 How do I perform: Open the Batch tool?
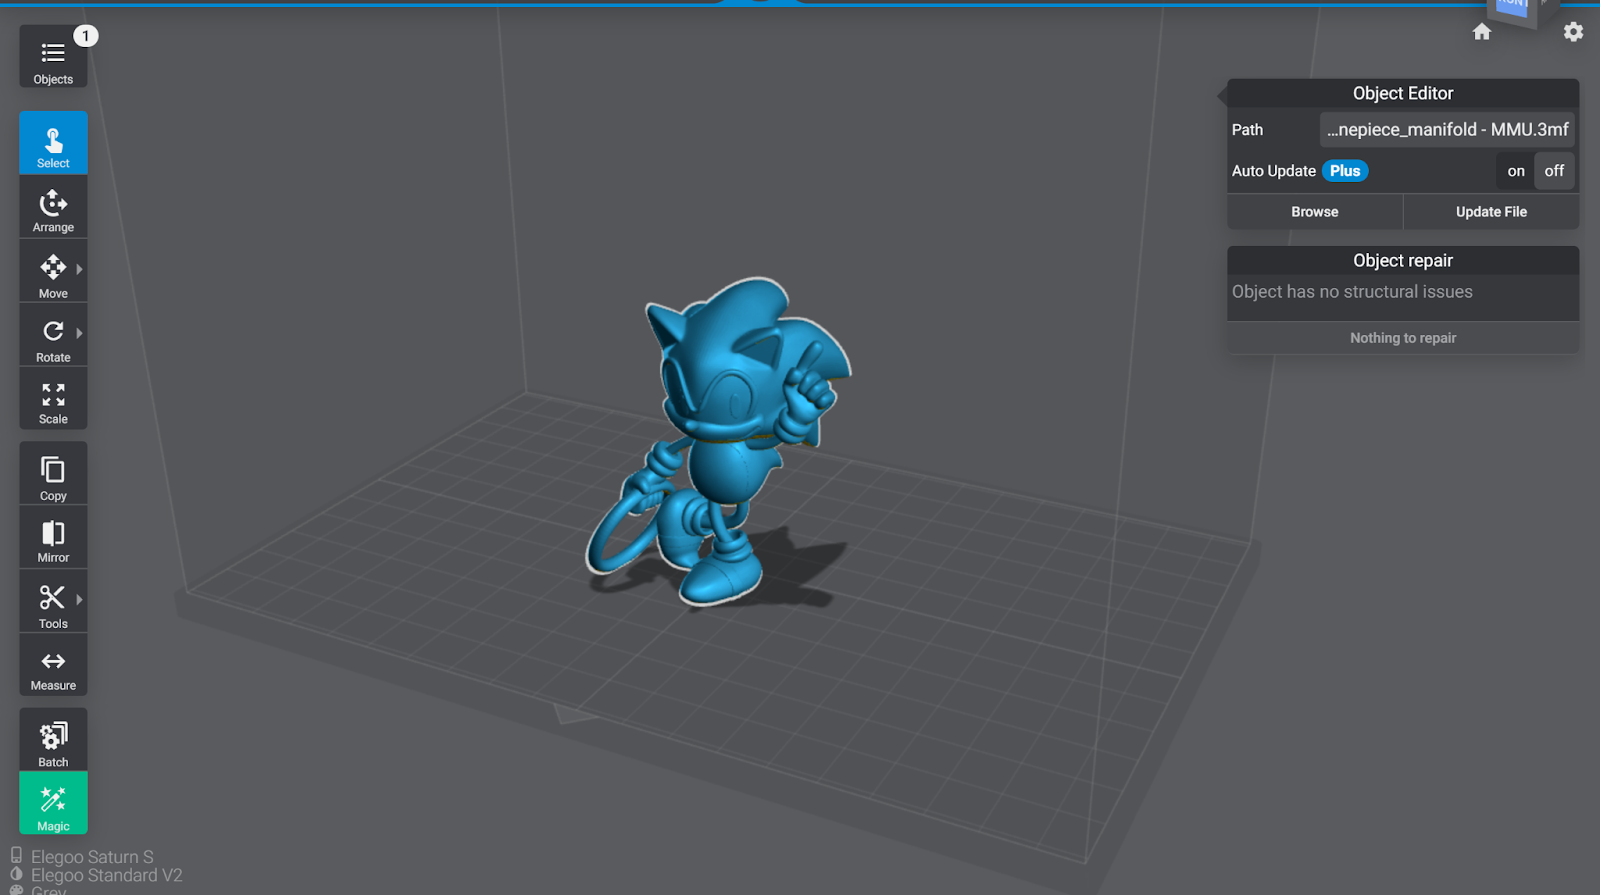(53, 741)
